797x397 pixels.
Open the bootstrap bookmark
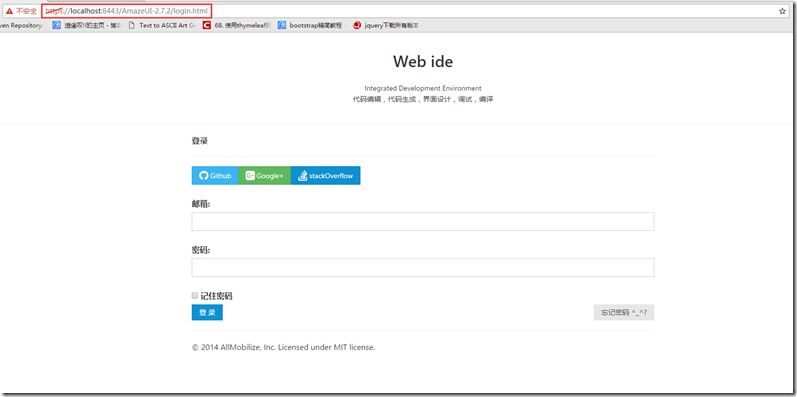point(311,25)
